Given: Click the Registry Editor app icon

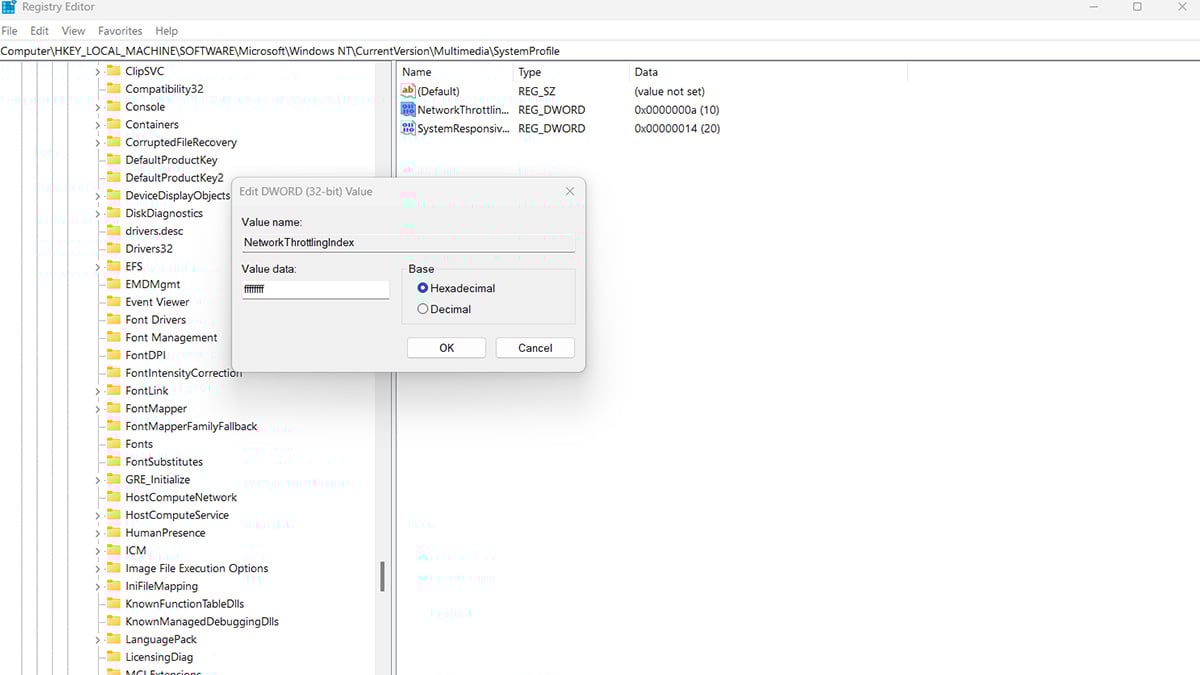Looking at the screenshot, I should click(x=9, y=7).
